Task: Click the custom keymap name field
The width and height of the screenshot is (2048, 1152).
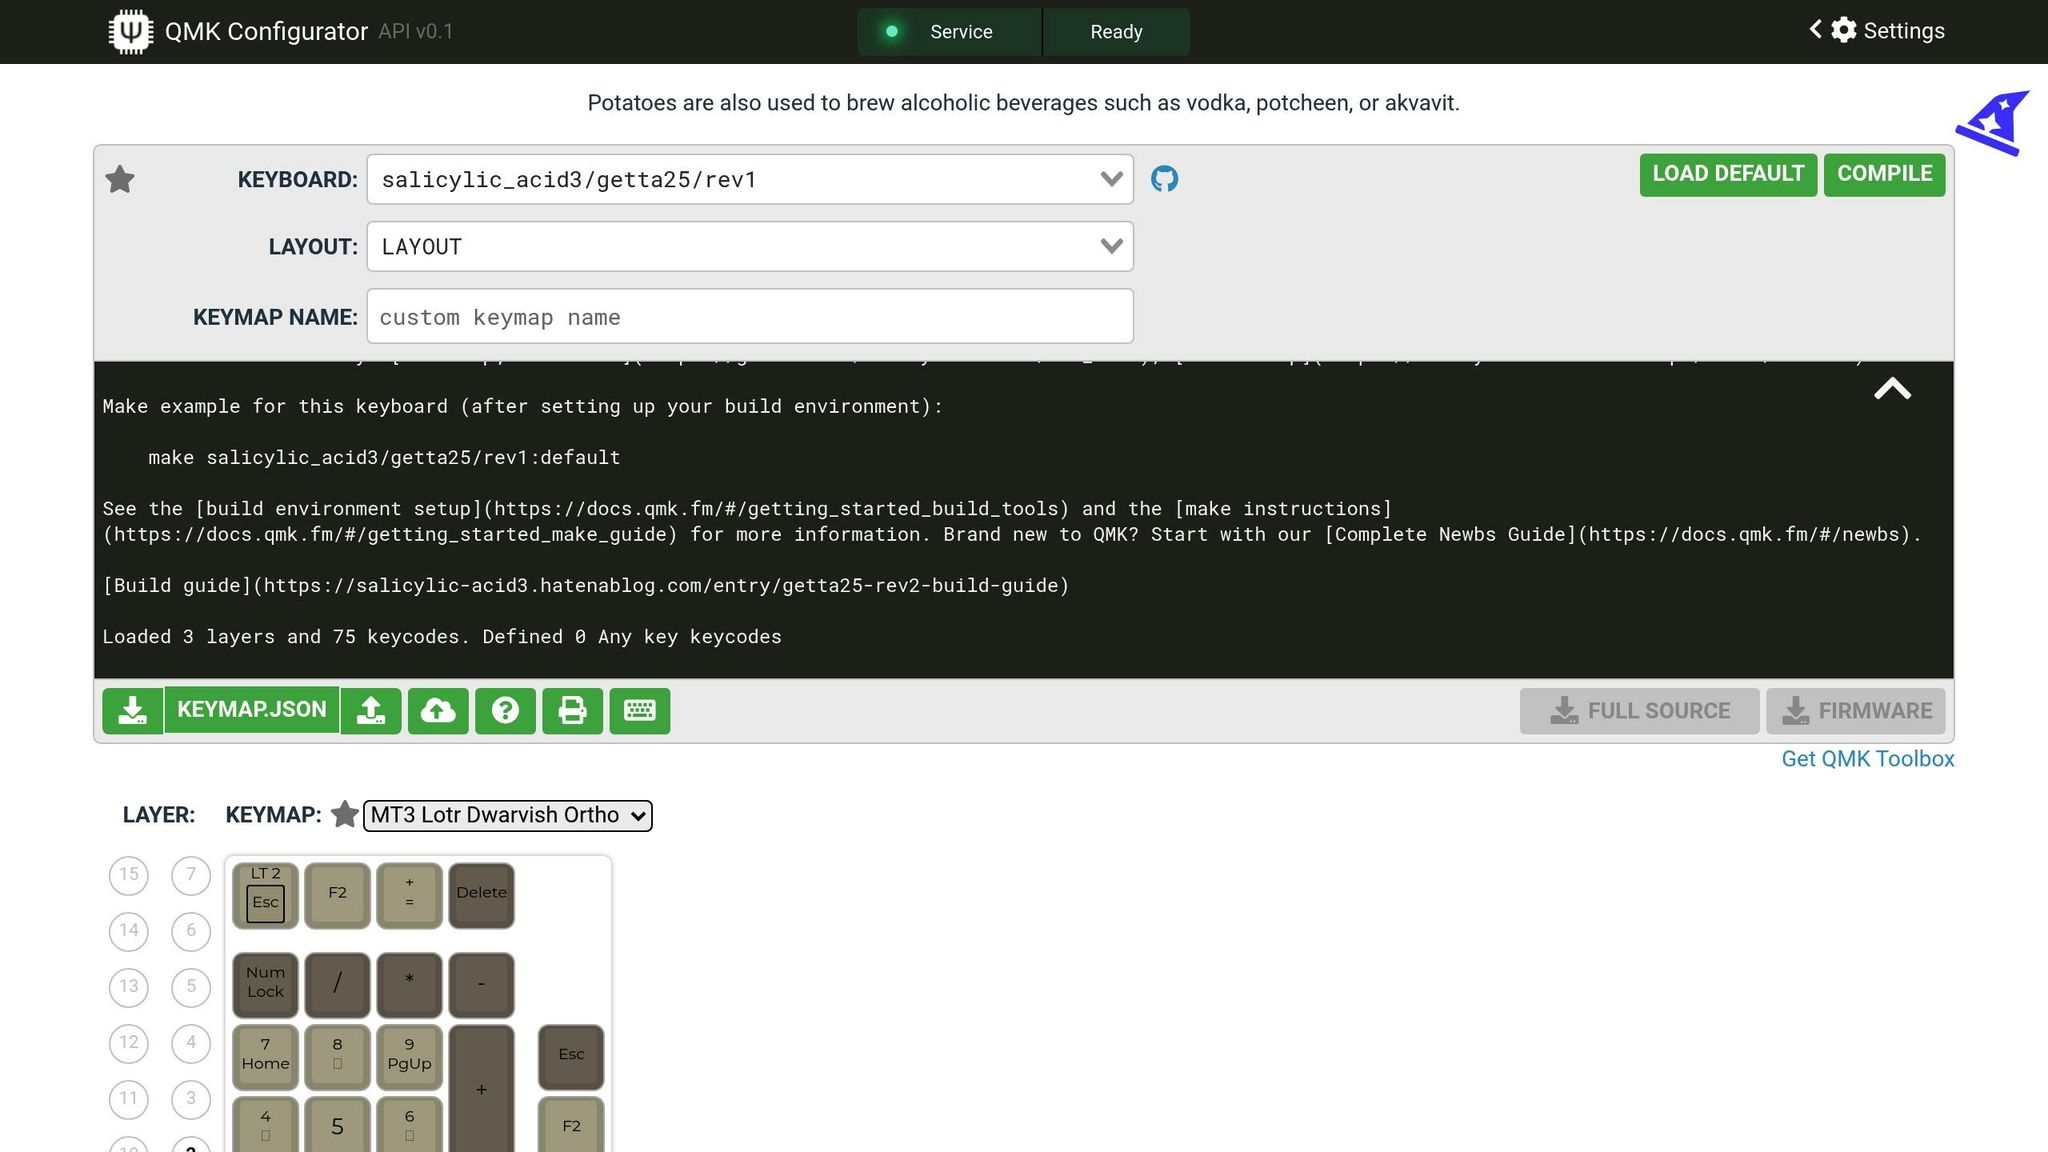Action: (x=750, y=316)
